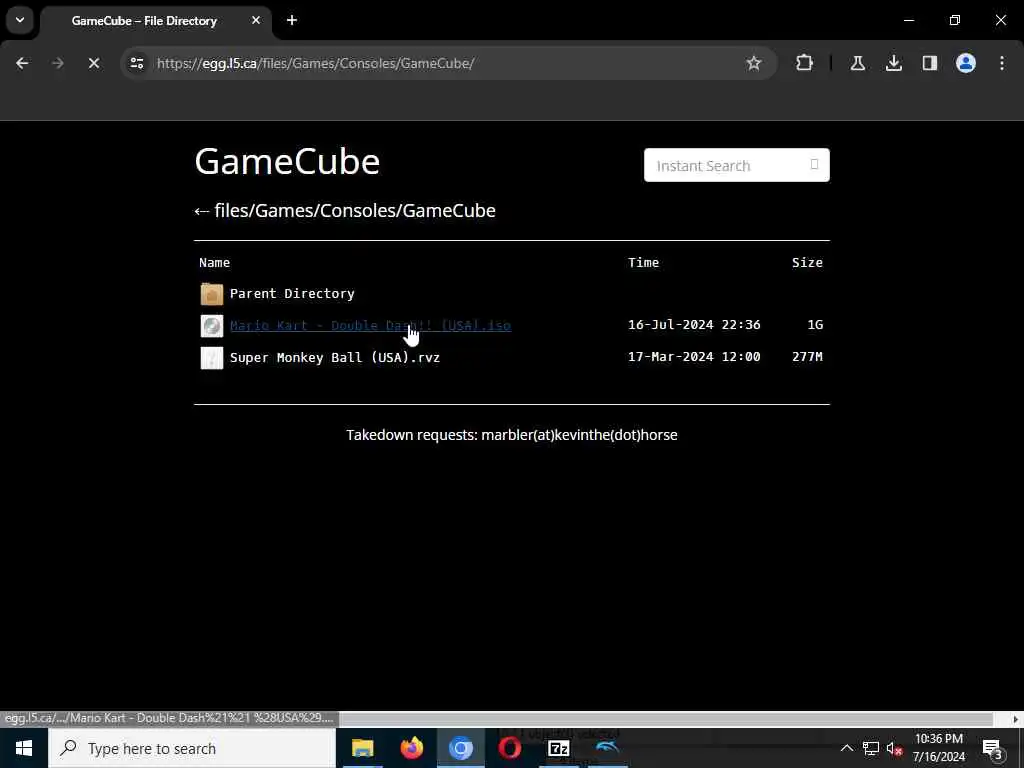Open Super Monkey Ball (USA).rvz

(335, 357)
